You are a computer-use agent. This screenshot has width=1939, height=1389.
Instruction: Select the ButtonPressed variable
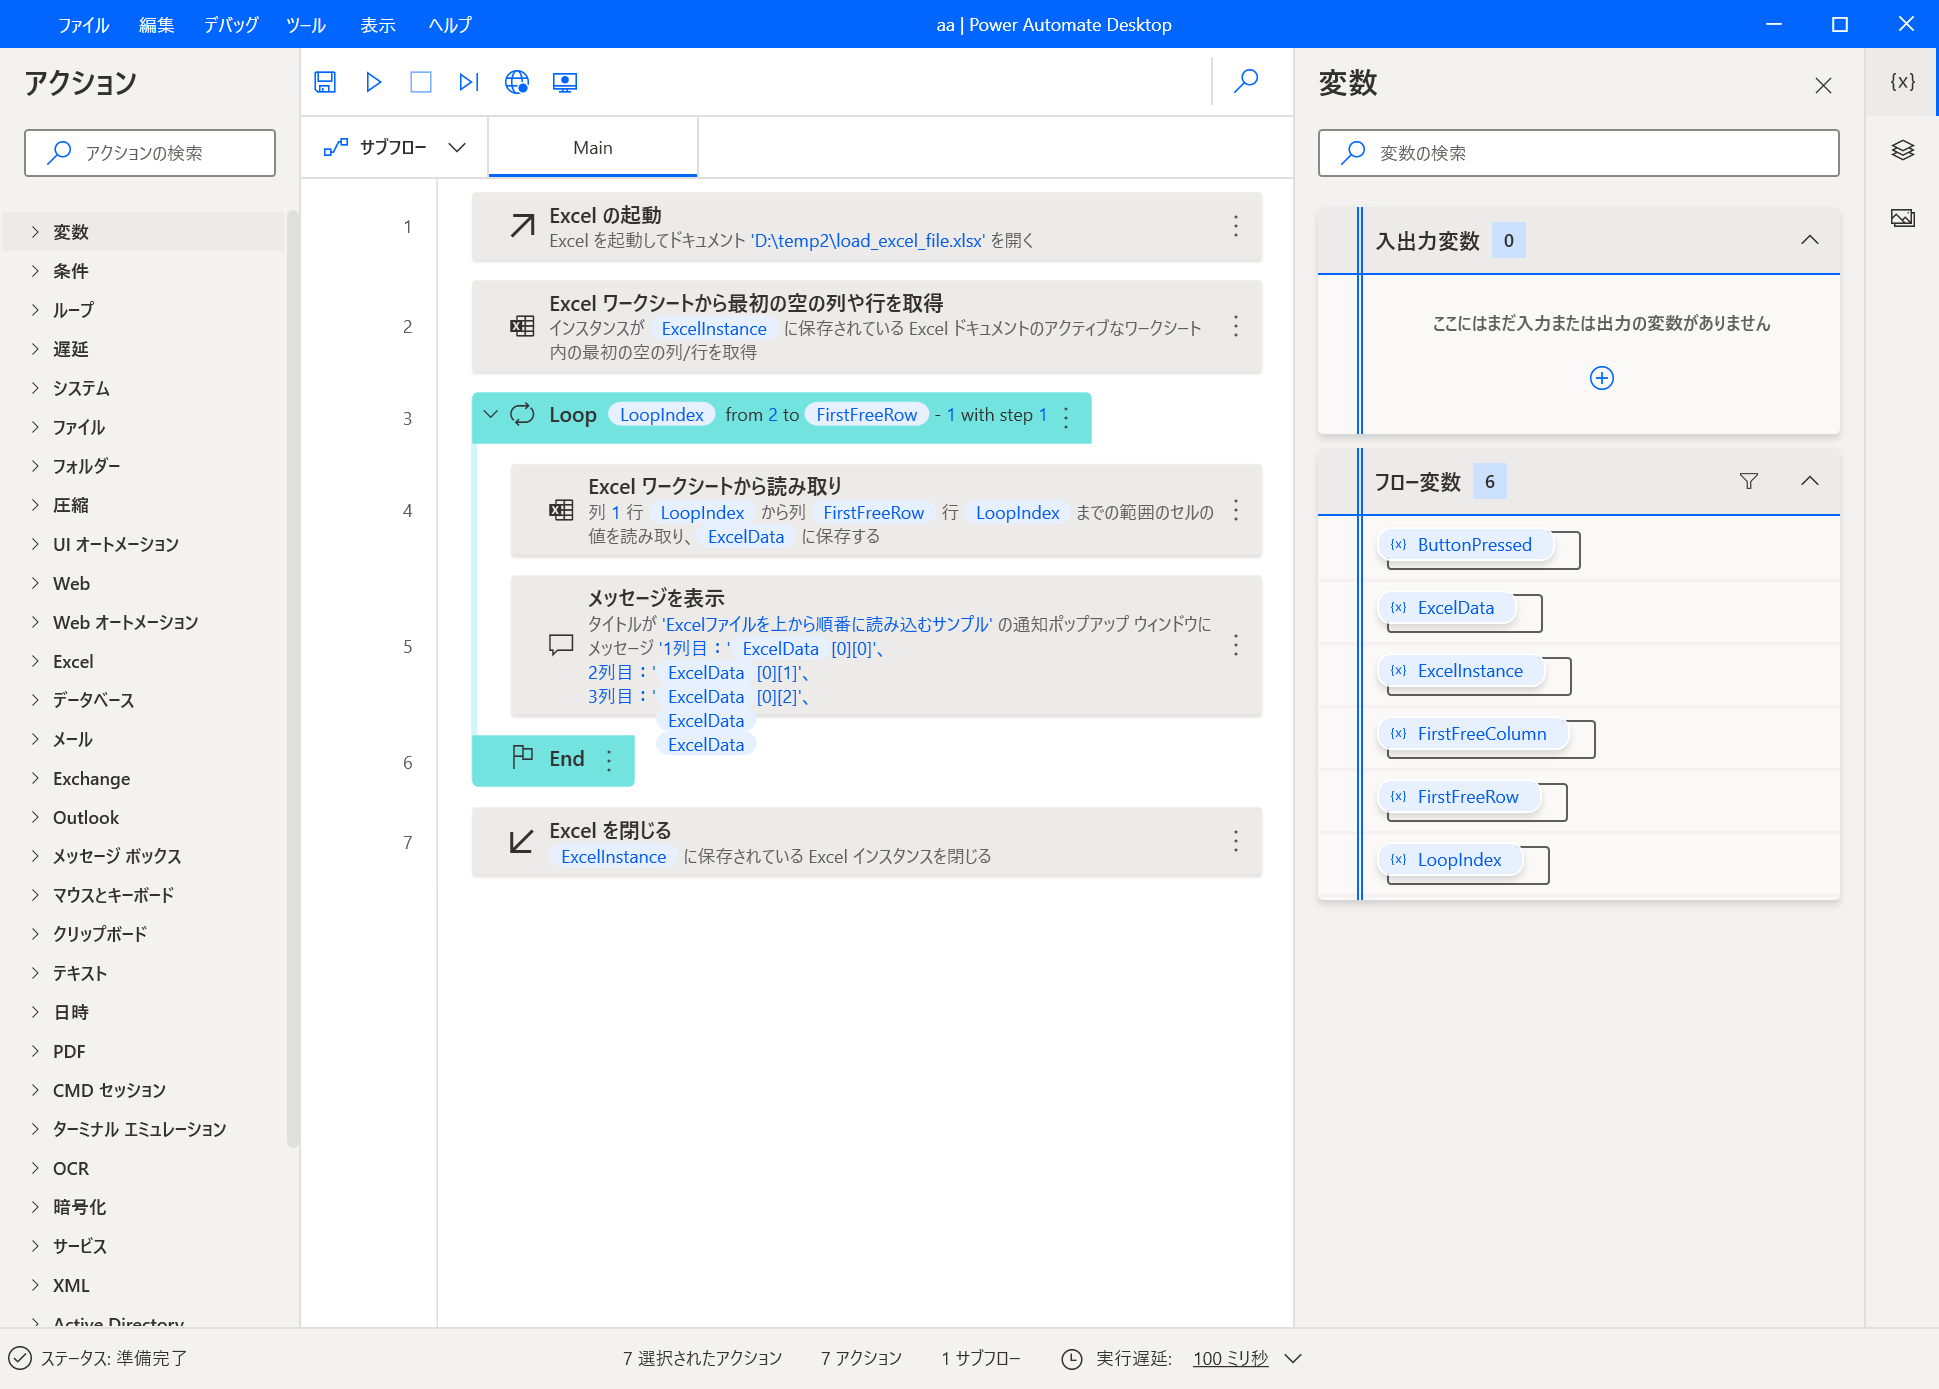point(1464,545)
